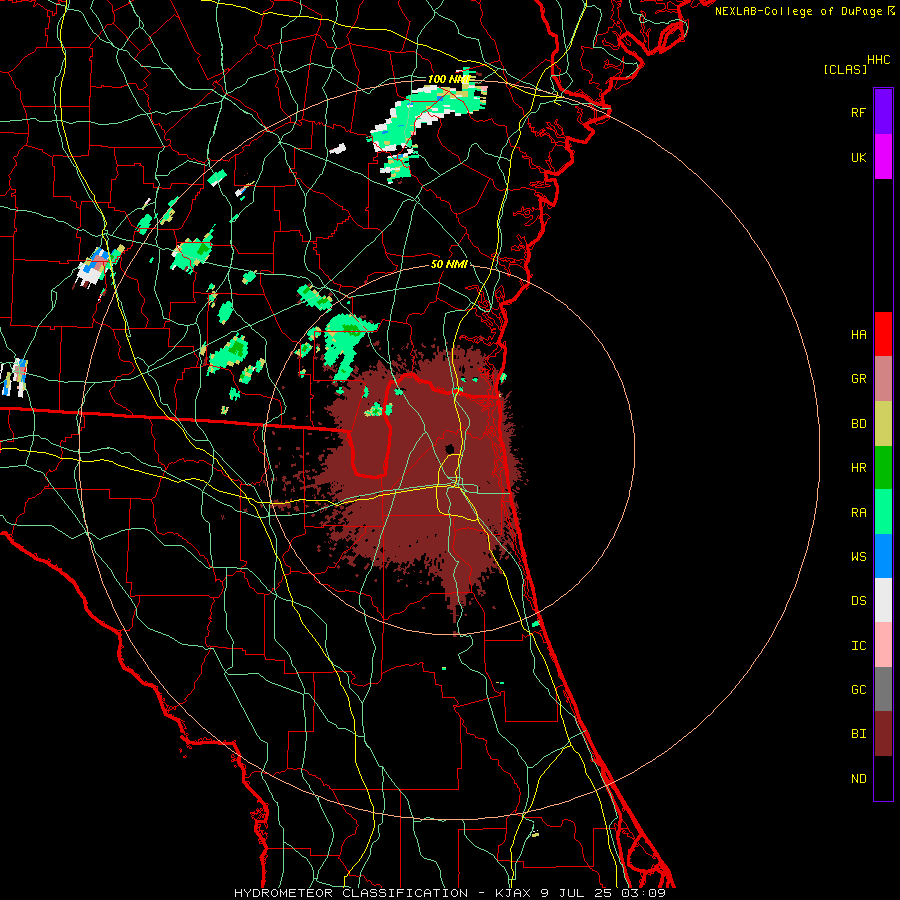Click the 100 NMI range ring label

449,79
